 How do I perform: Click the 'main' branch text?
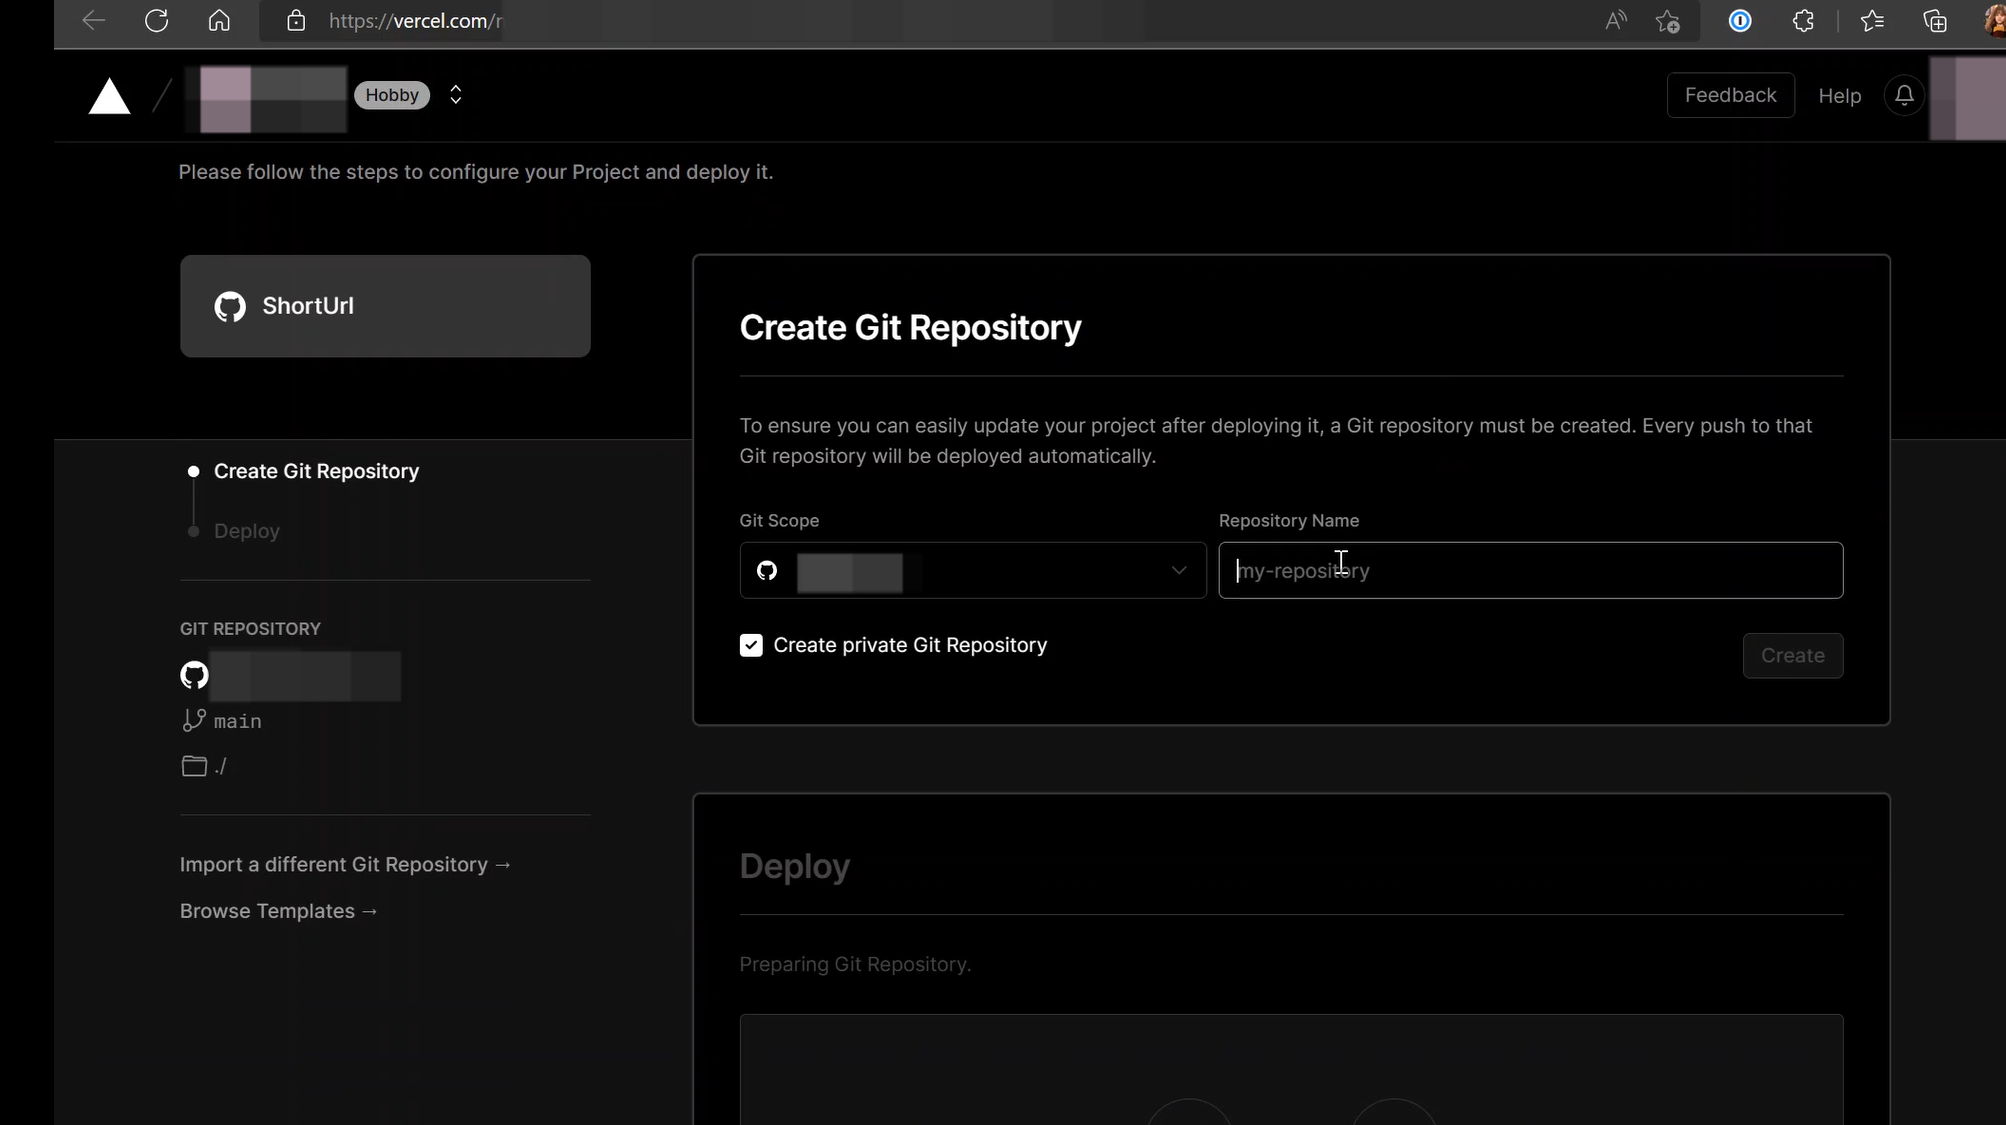[238, 721]
